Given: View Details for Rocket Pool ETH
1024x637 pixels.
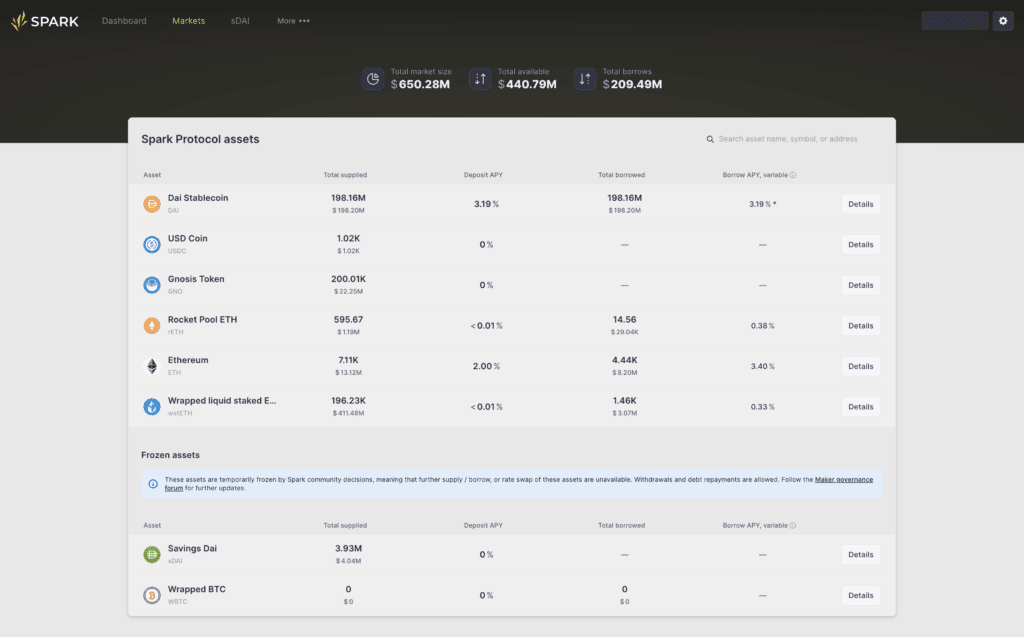Looking at the screenshot, I should pos(860,325).
